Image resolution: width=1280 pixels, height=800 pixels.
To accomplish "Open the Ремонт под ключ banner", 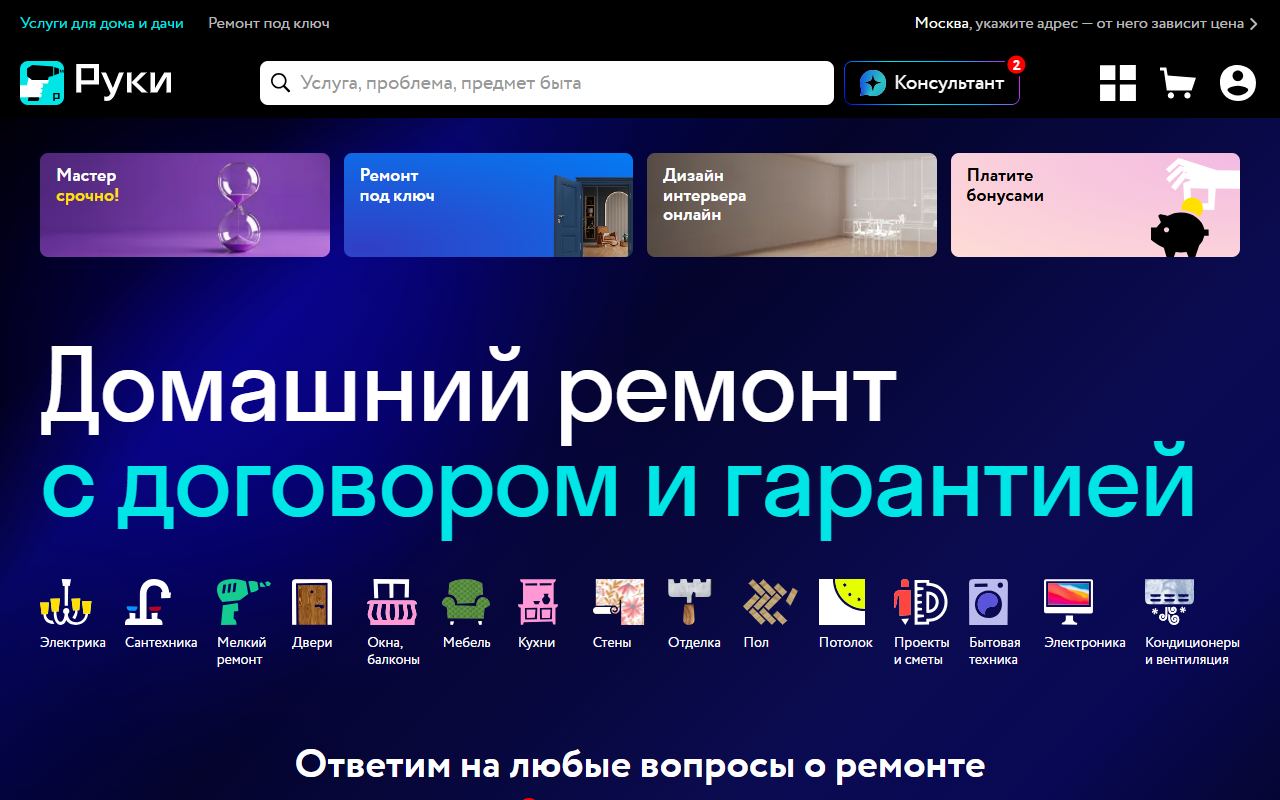I will pos(488,205).
